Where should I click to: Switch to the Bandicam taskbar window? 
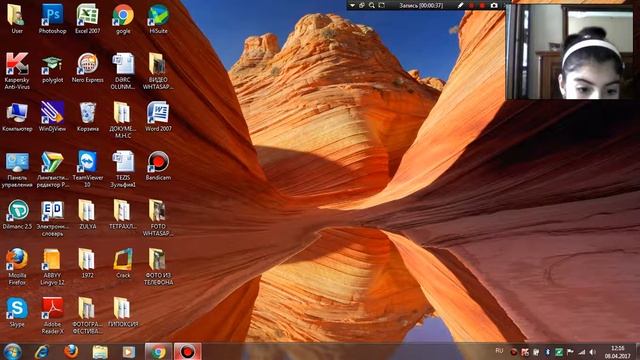(187, 351)
